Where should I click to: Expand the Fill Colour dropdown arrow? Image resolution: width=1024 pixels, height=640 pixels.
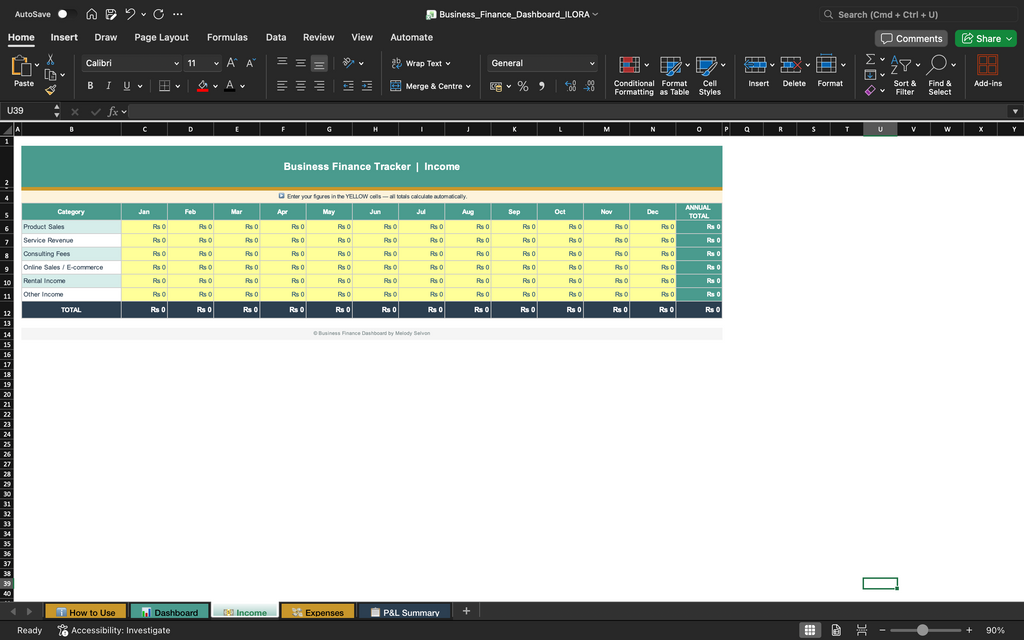click(215, 86)
